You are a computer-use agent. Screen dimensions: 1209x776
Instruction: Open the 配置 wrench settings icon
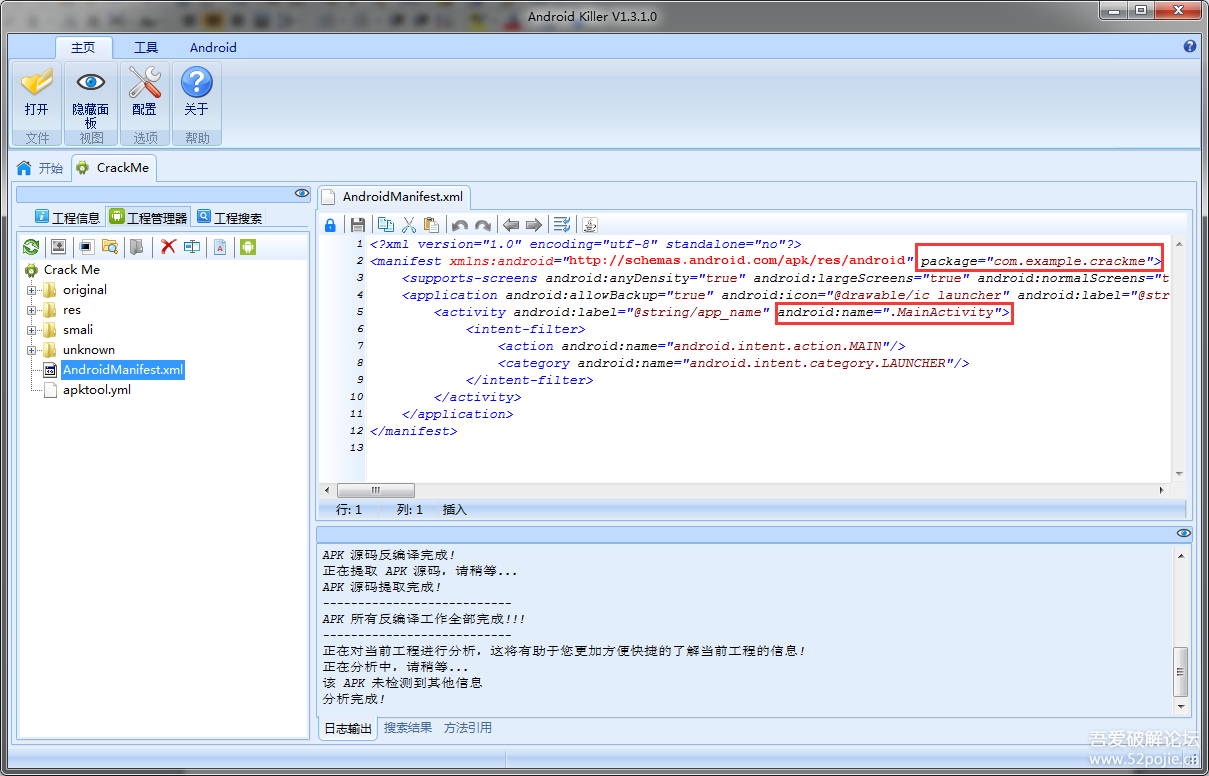(x=144, y=93)
